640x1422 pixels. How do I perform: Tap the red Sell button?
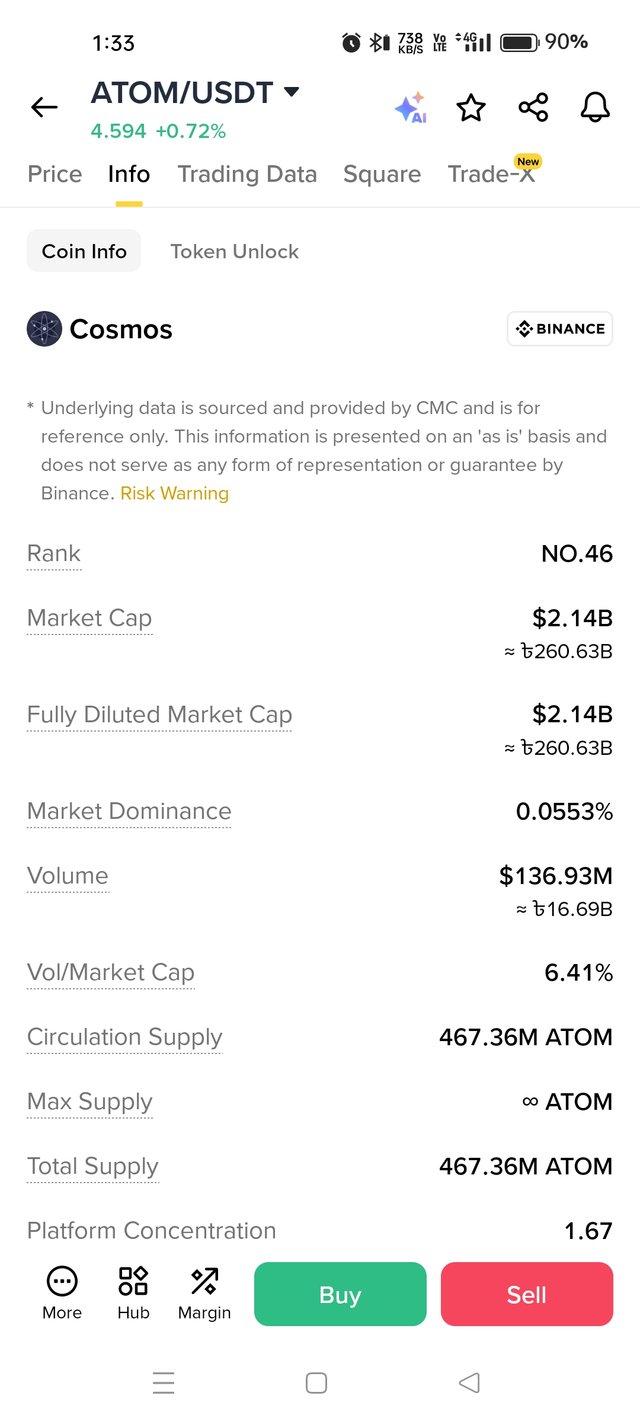(x=527, y=1294)
